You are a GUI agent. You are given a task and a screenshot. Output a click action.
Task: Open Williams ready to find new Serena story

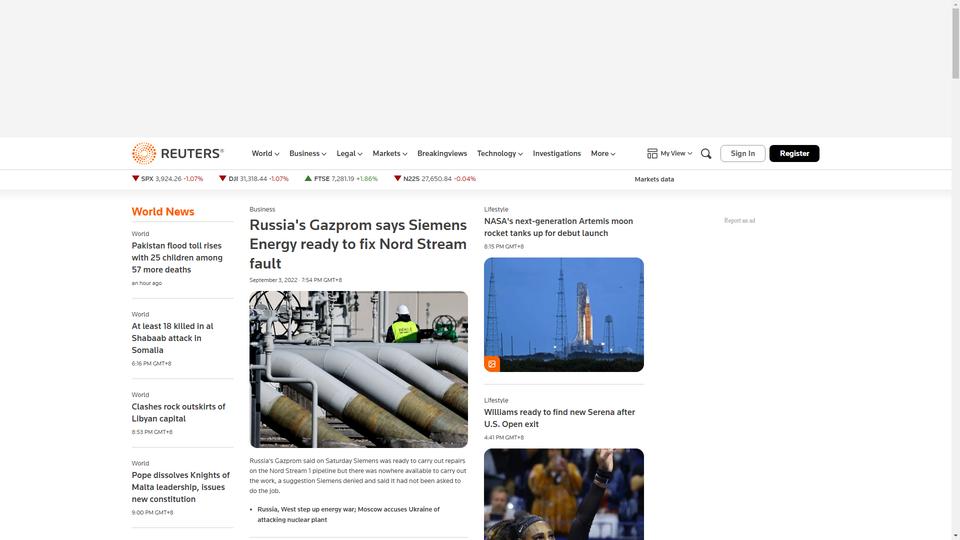[560, 418]
